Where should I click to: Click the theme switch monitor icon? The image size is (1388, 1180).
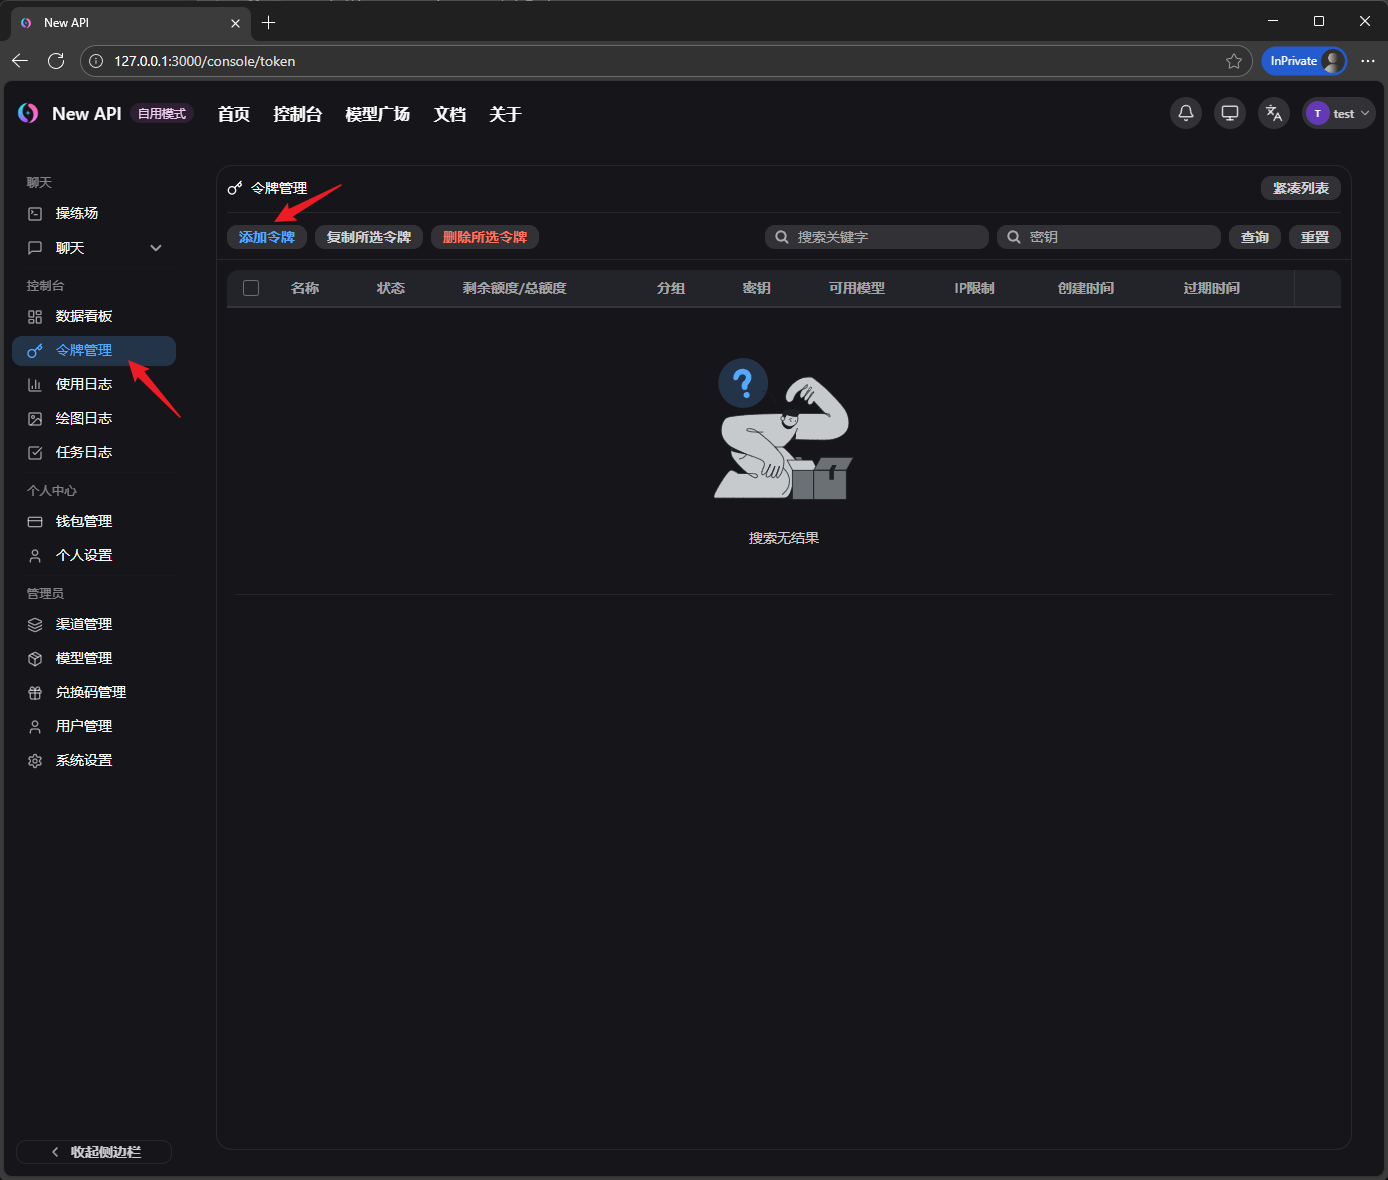1229,113
